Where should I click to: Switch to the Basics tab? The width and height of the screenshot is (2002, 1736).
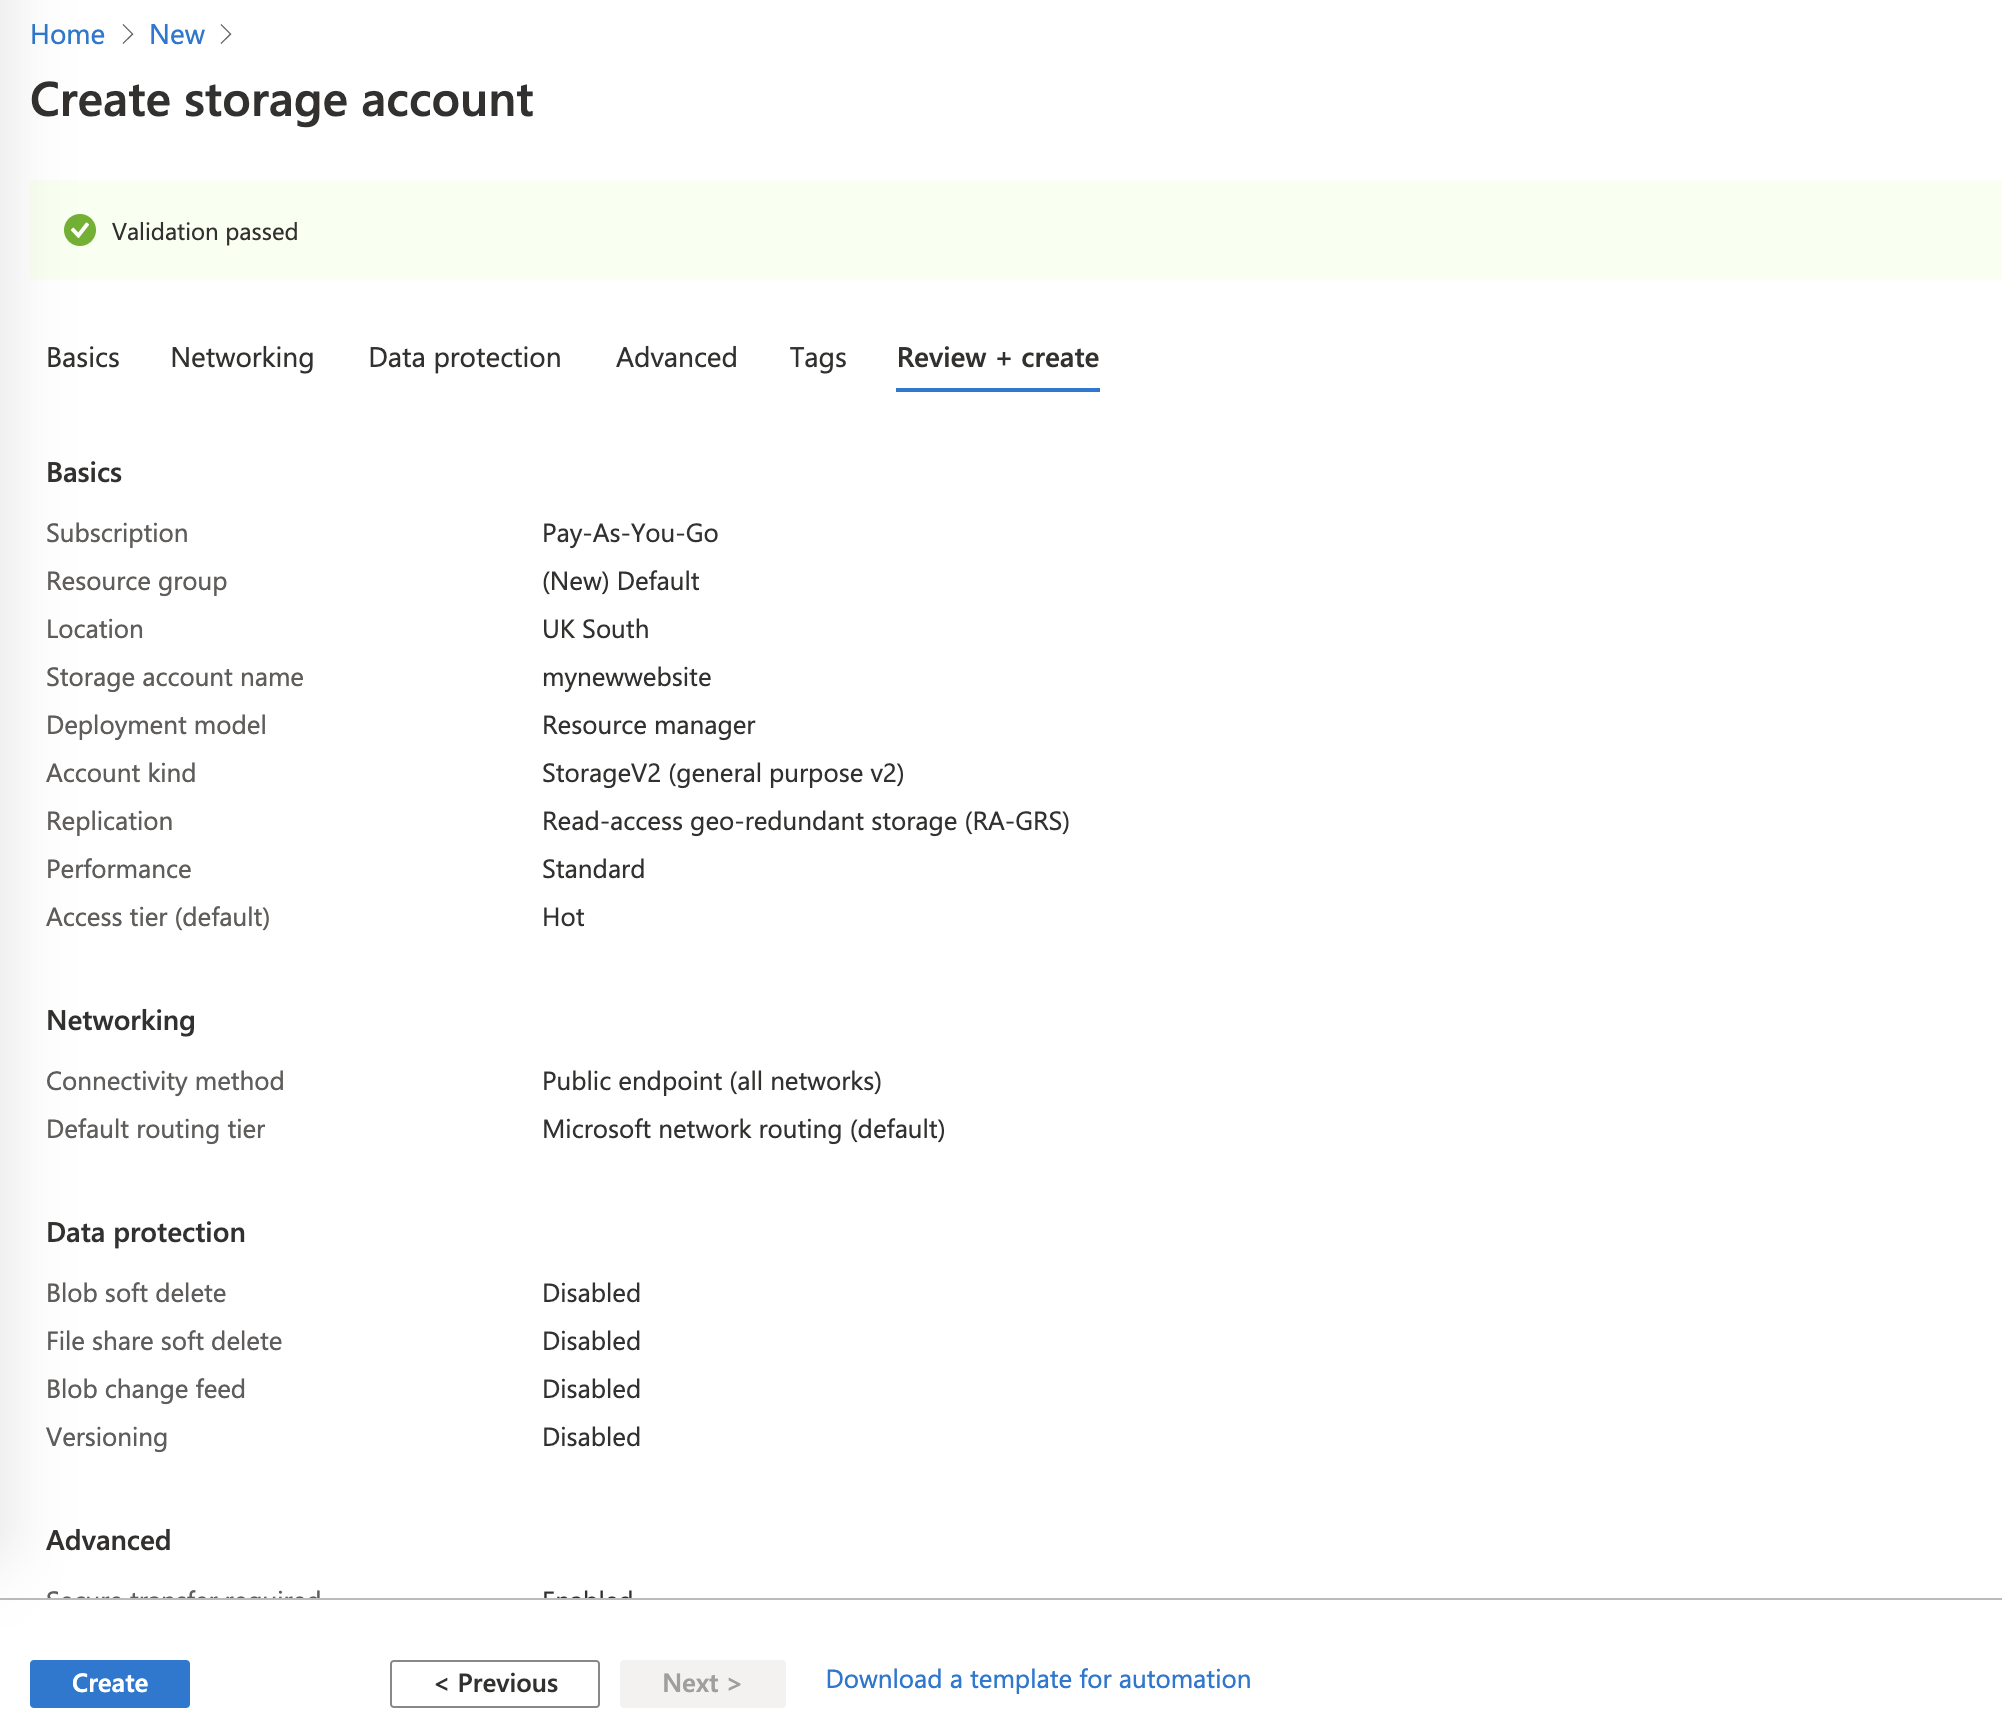pyautogui.click(x=83, y=357)
